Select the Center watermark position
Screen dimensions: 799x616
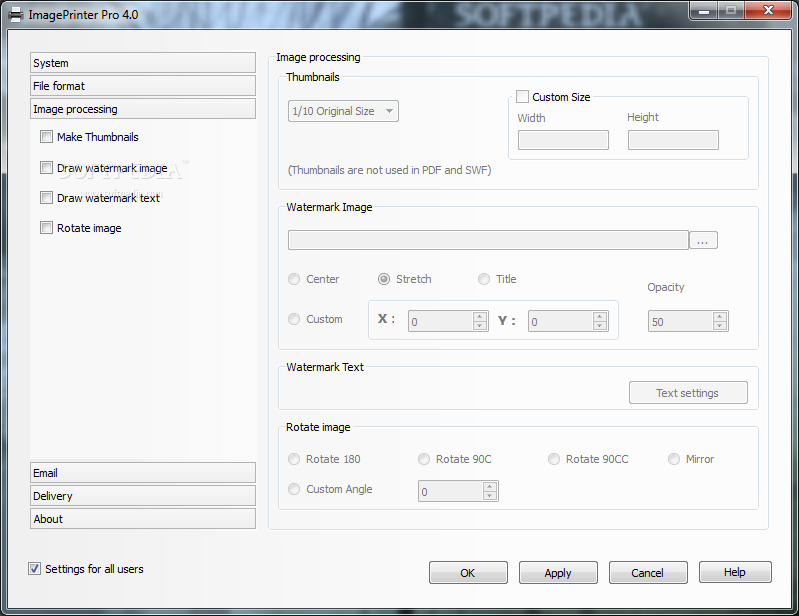[294, 279]
